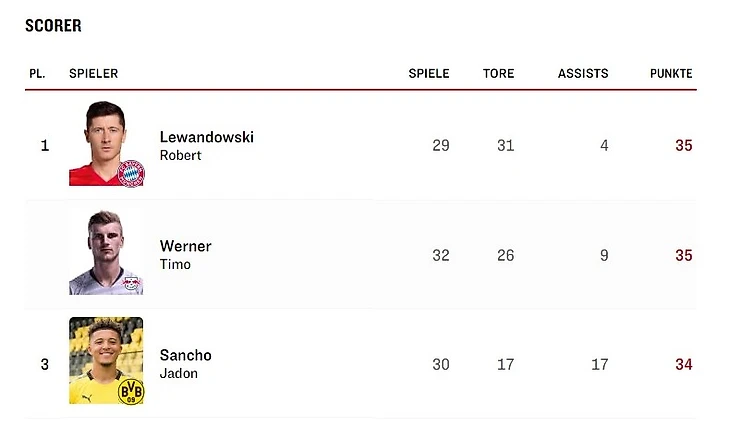Screen dimensions: 730x427
Task: Open Lewandowski player name link
Action: point(206,137)
